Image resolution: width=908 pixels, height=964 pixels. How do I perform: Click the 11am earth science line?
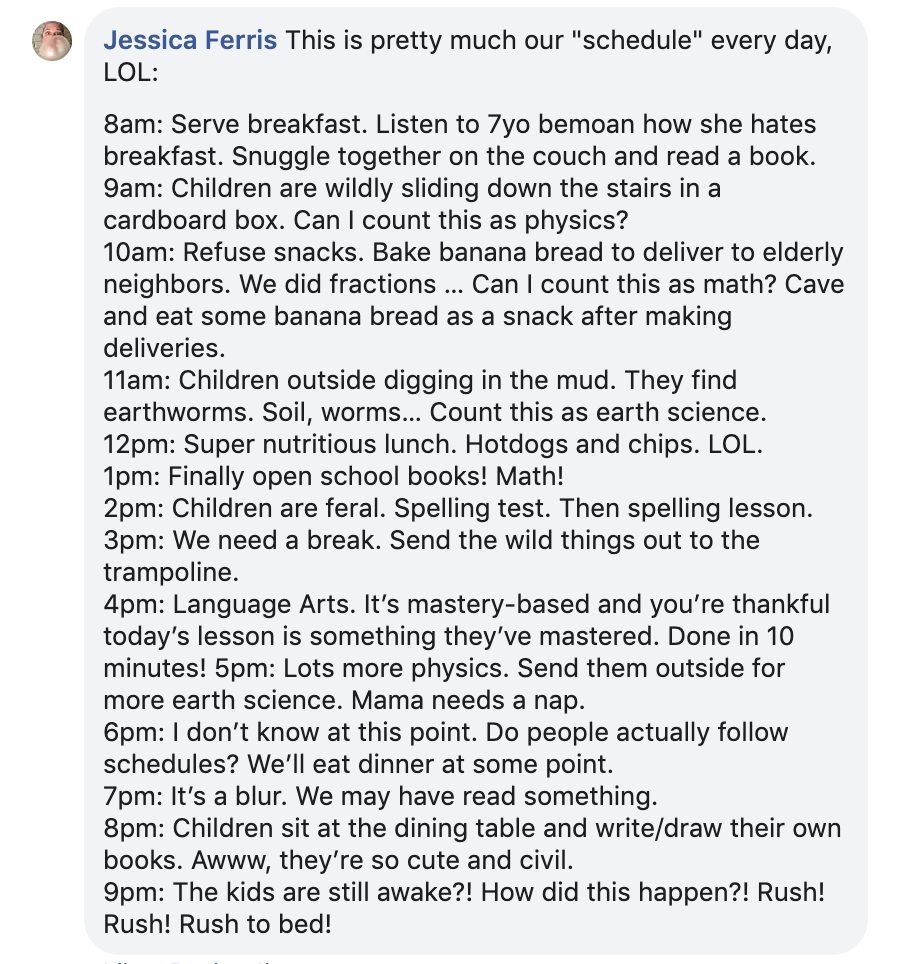[x=420, y=381]
